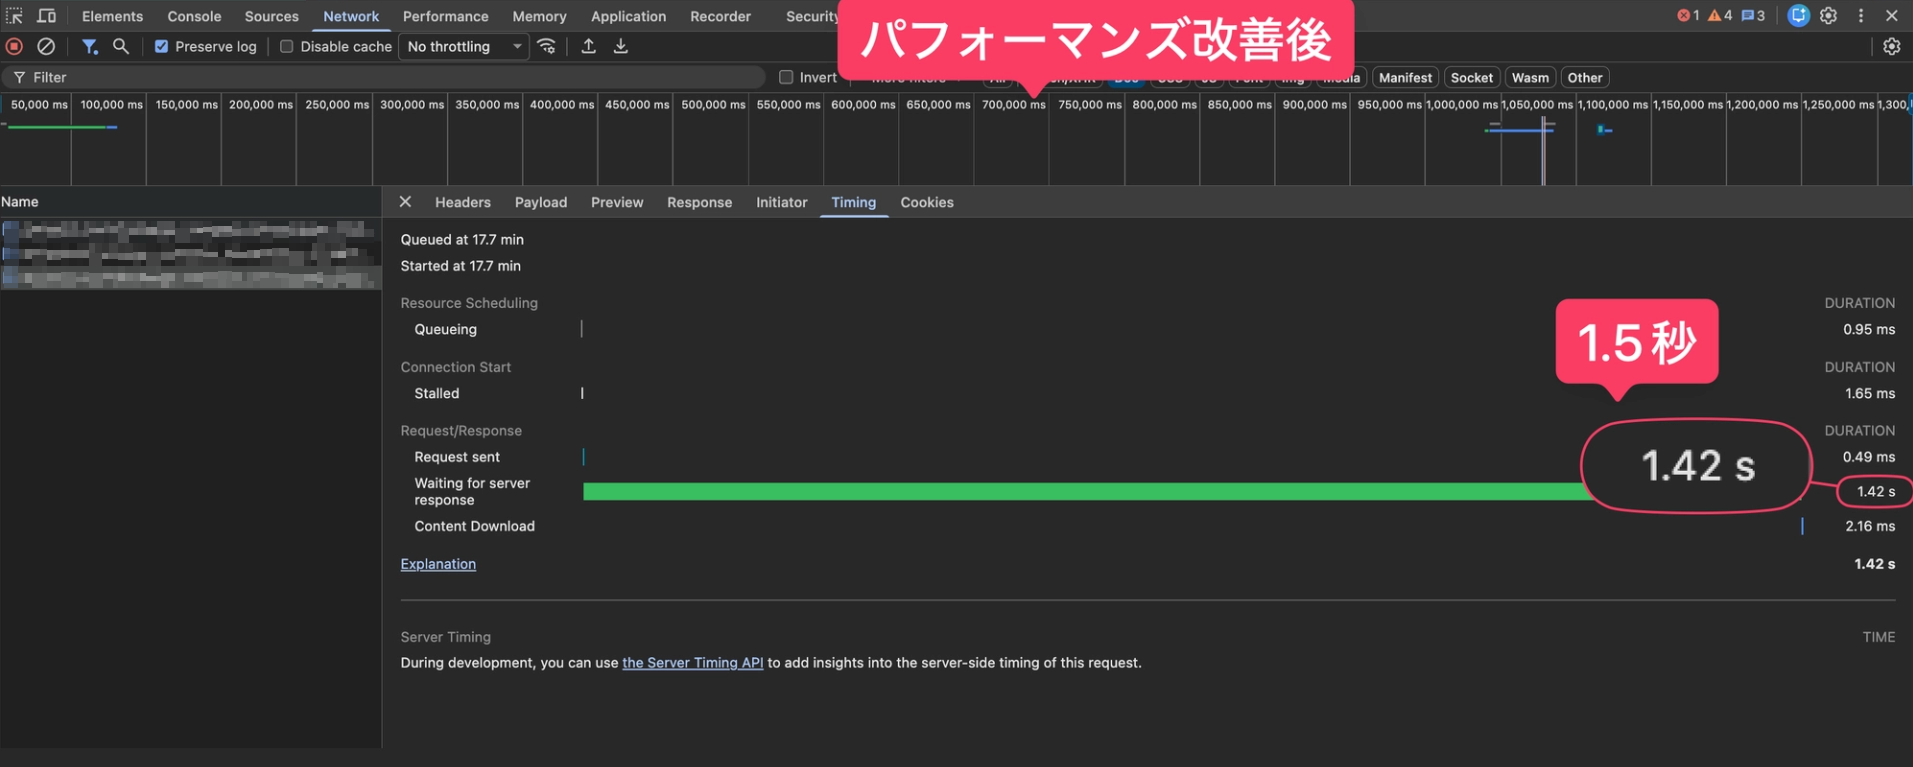Viewport: 1913px width, 767px height.
Task: Select the Timing tab of the request
Action: click(x=853, y=202)
